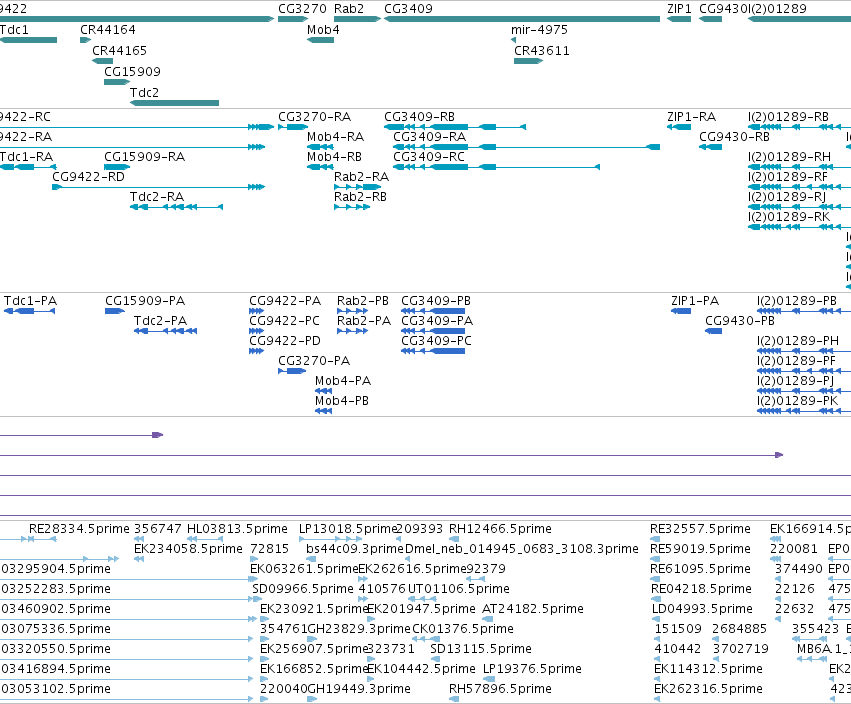
Task: Select the CG15909-RA transcript label
Action: click(x=145, y=157)
